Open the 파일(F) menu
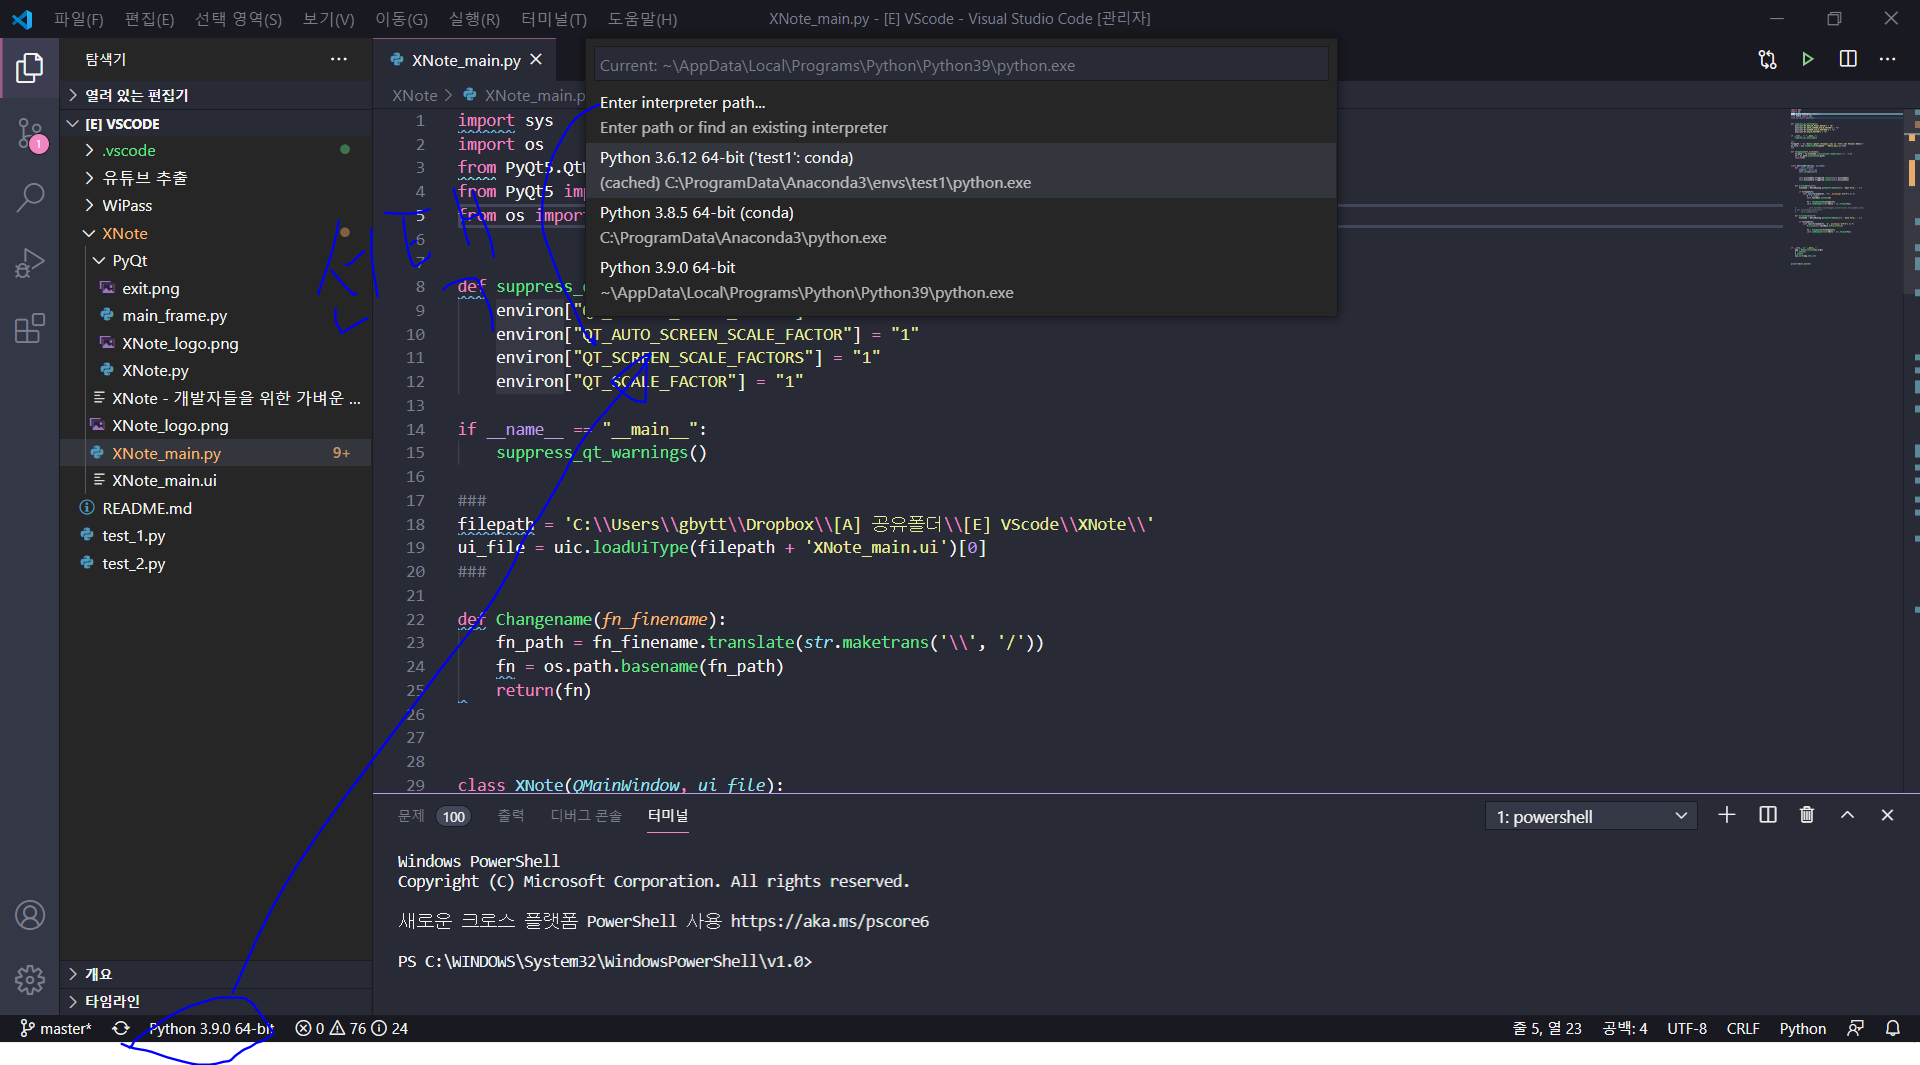Screen dimensions: 1920x1065 point(78,19)
